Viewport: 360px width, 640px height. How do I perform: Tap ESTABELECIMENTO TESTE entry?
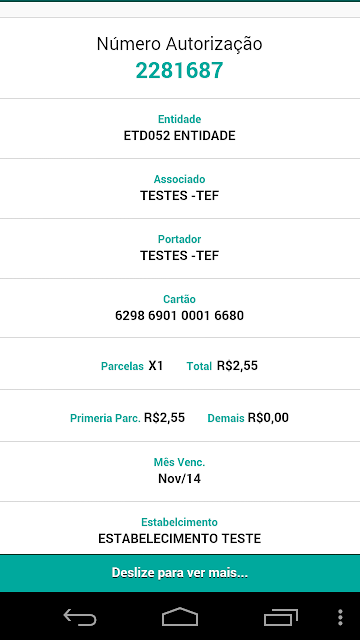pos(180,538)
